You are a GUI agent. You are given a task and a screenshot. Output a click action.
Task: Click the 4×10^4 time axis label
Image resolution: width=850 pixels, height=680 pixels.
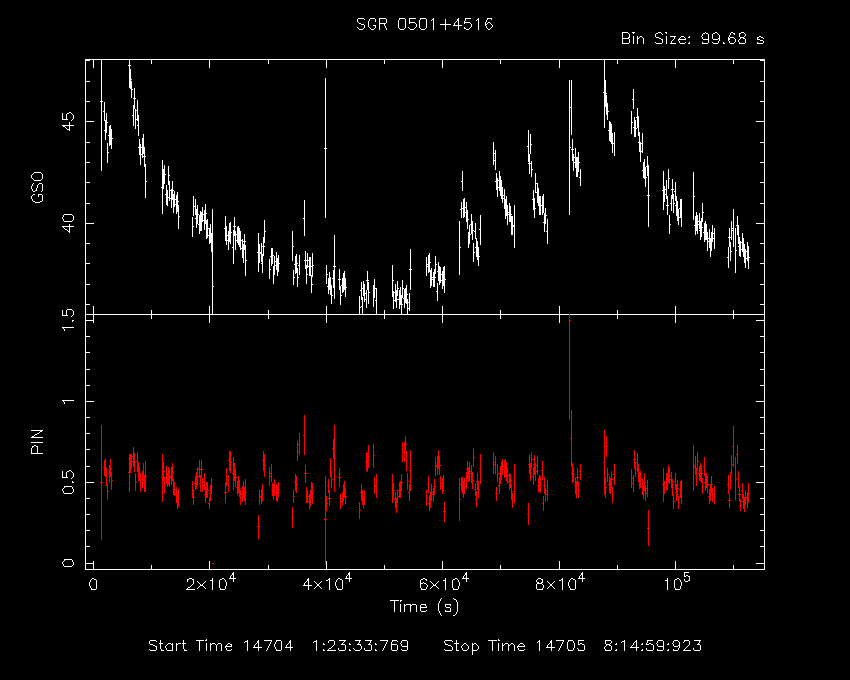pos(326,582)
